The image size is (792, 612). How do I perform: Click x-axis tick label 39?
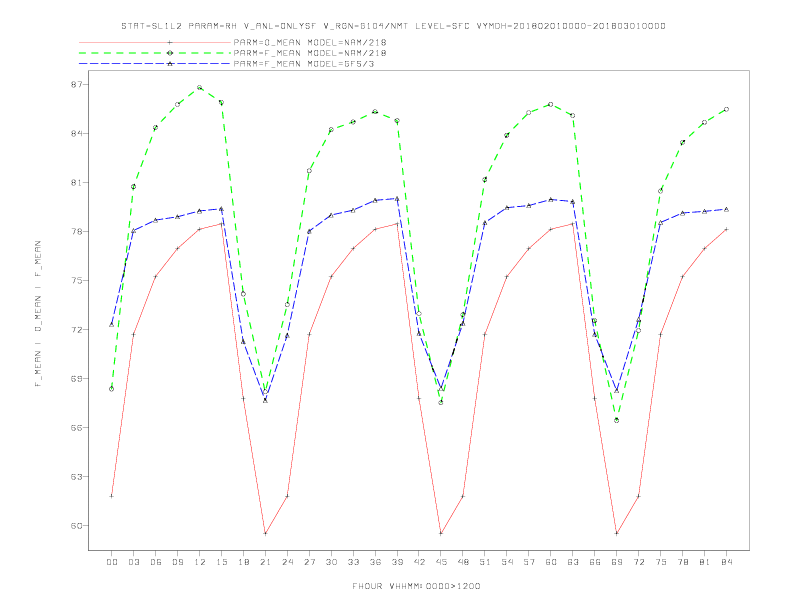click(x=397, y=562)
